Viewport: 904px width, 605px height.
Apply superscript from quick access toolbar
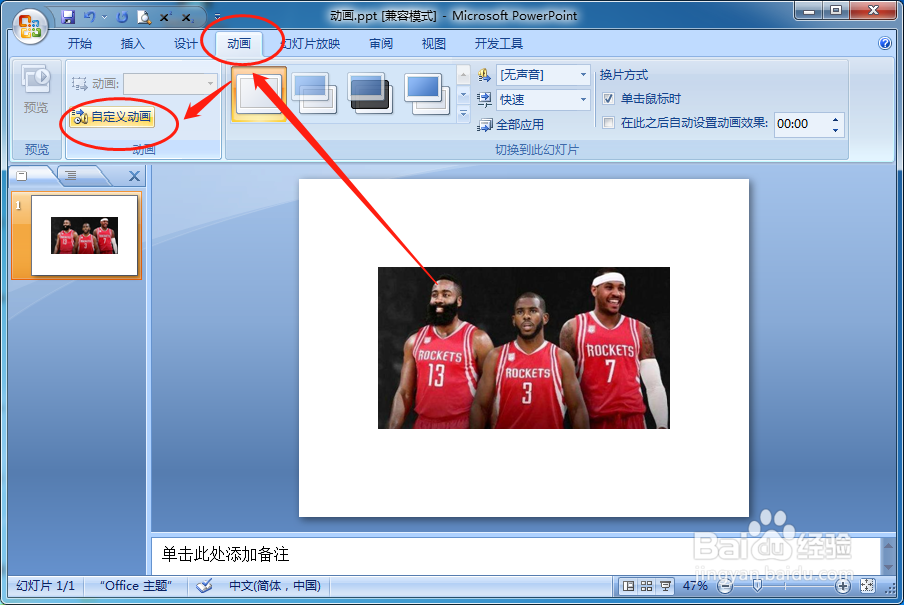[x=165, y=17]
